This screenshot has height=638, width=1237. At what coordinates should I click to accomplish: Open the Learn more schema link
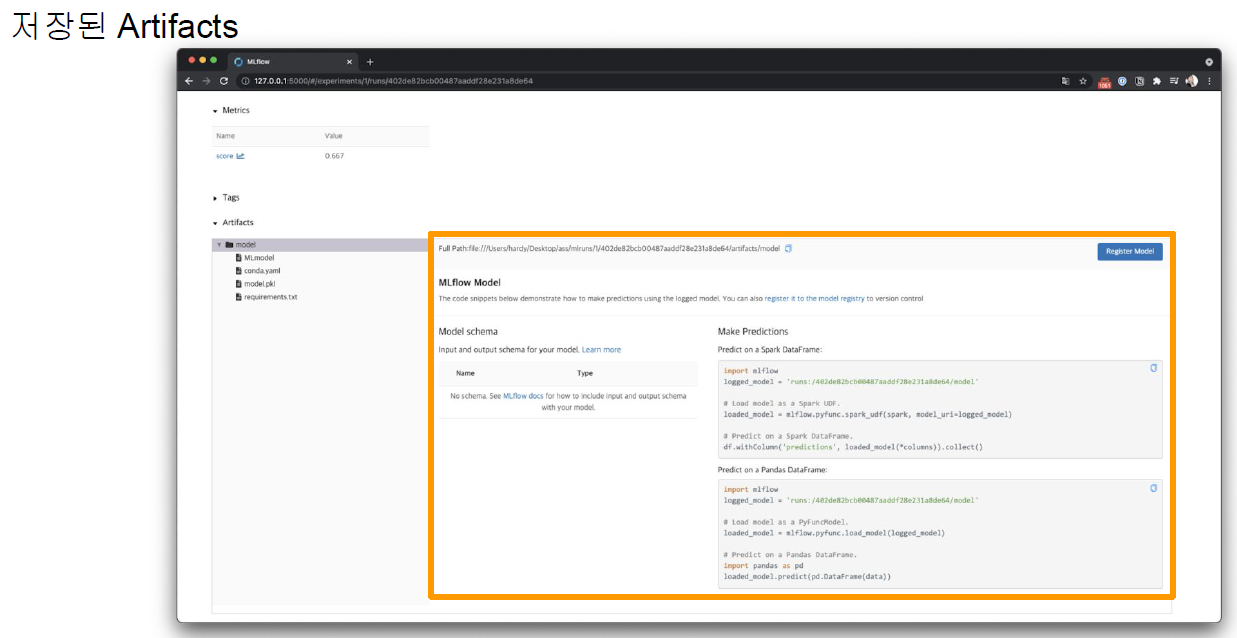pos(601,350)
